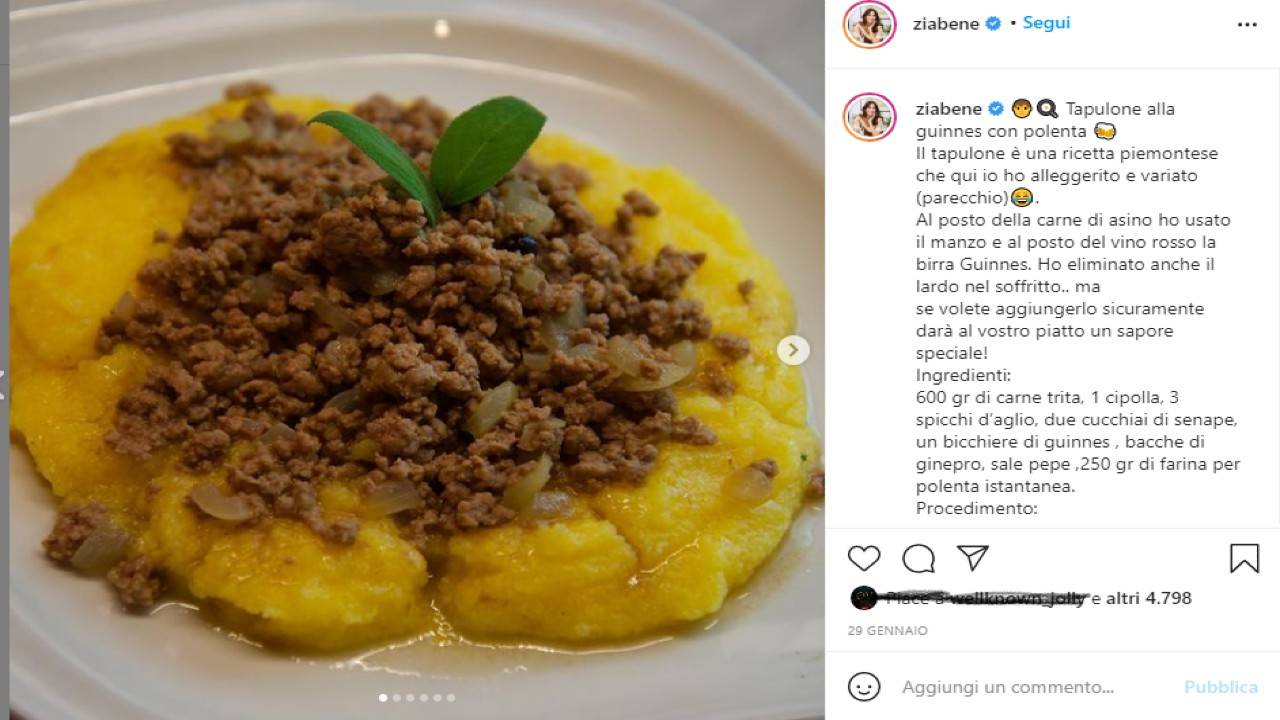Open ziabene avatar beside the caption
Viewport: 1280px width, 720px height.
pyautogui.click(x=869, y=117)
